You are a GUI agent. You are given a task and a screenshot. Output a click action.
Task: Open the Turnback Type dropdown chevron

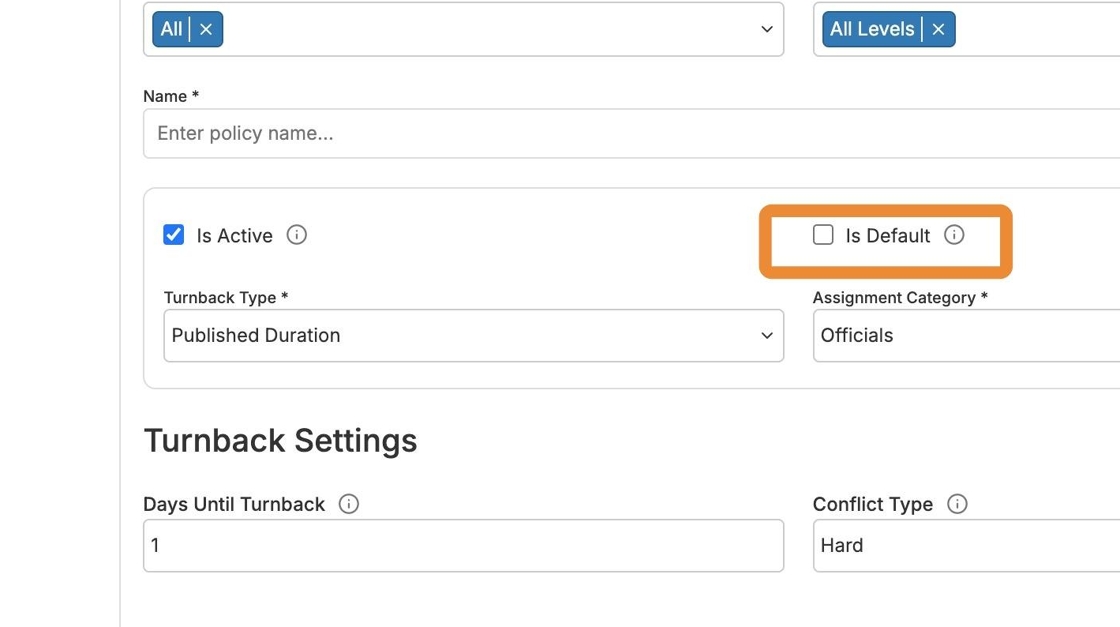coord(767,335)
